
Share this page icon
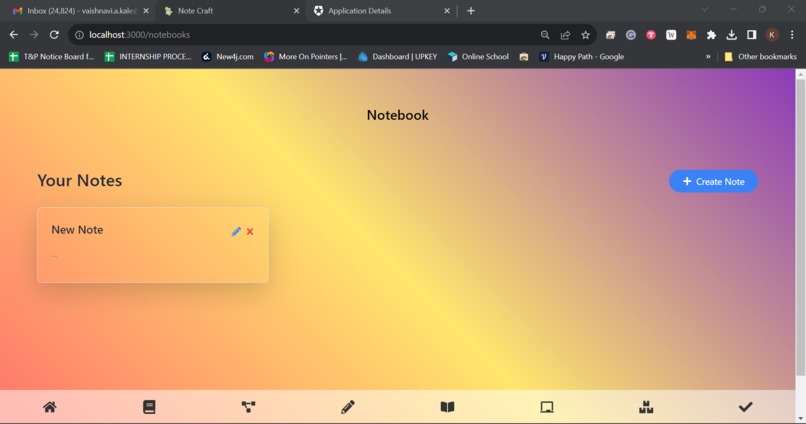(x=565, y=35)
